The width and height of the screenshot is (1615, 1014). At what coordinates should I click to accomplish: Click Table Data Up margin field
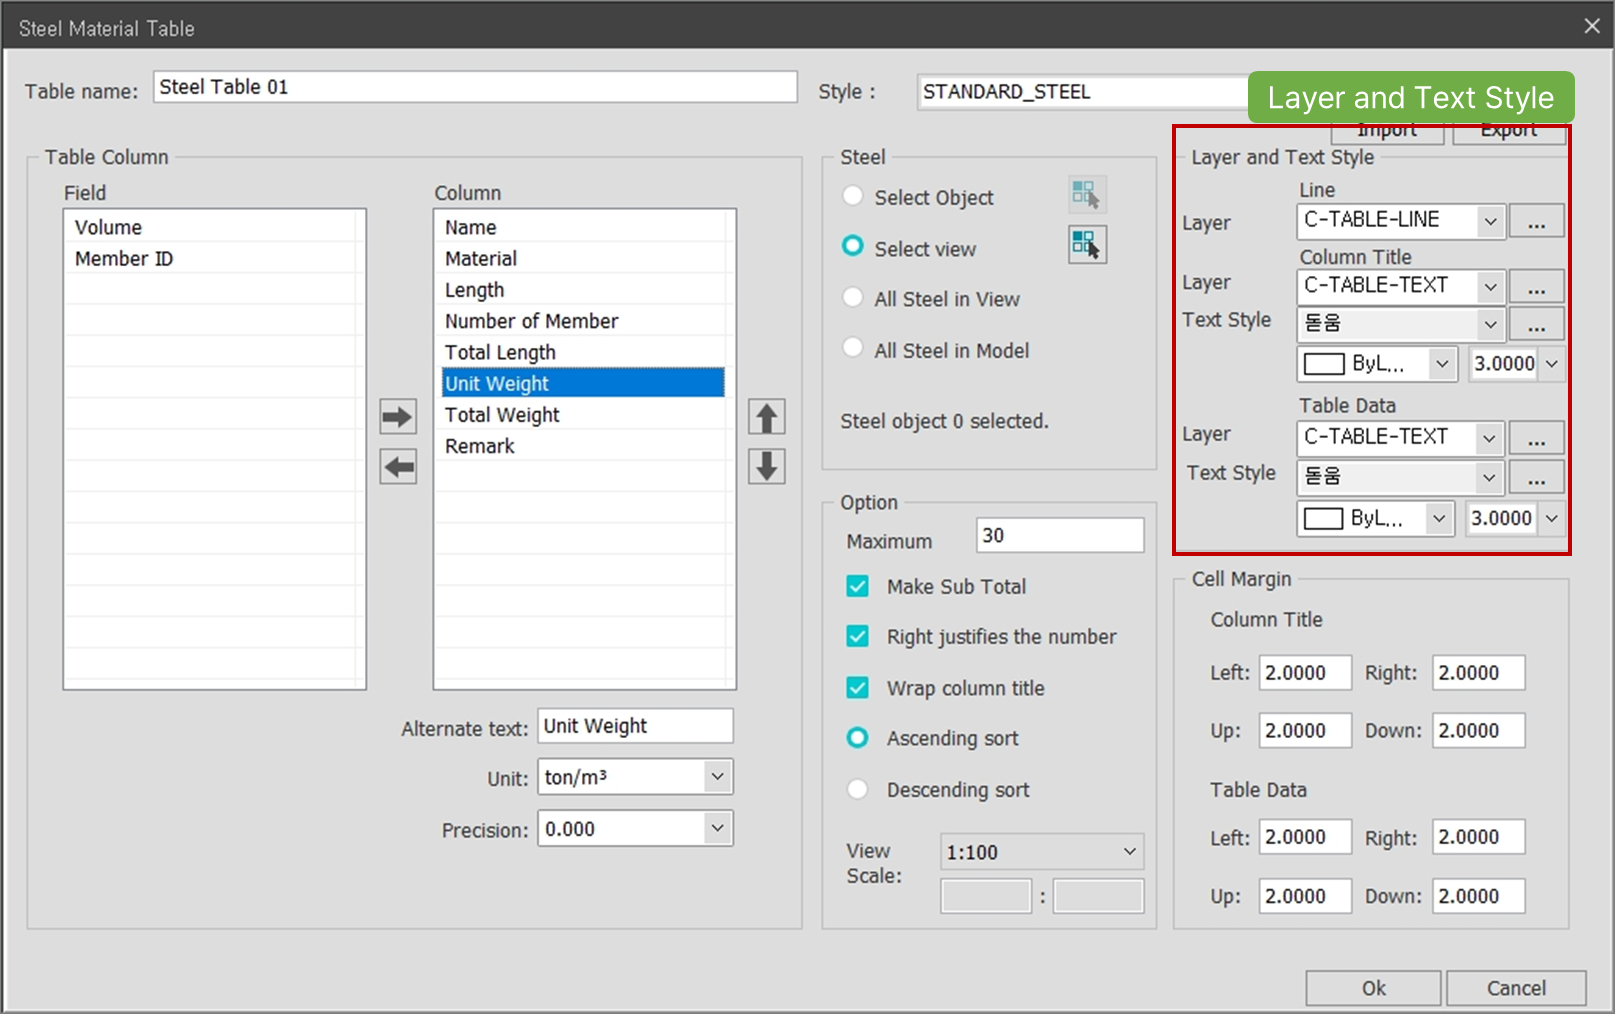pyautogui.click(x=1305, y=896)
